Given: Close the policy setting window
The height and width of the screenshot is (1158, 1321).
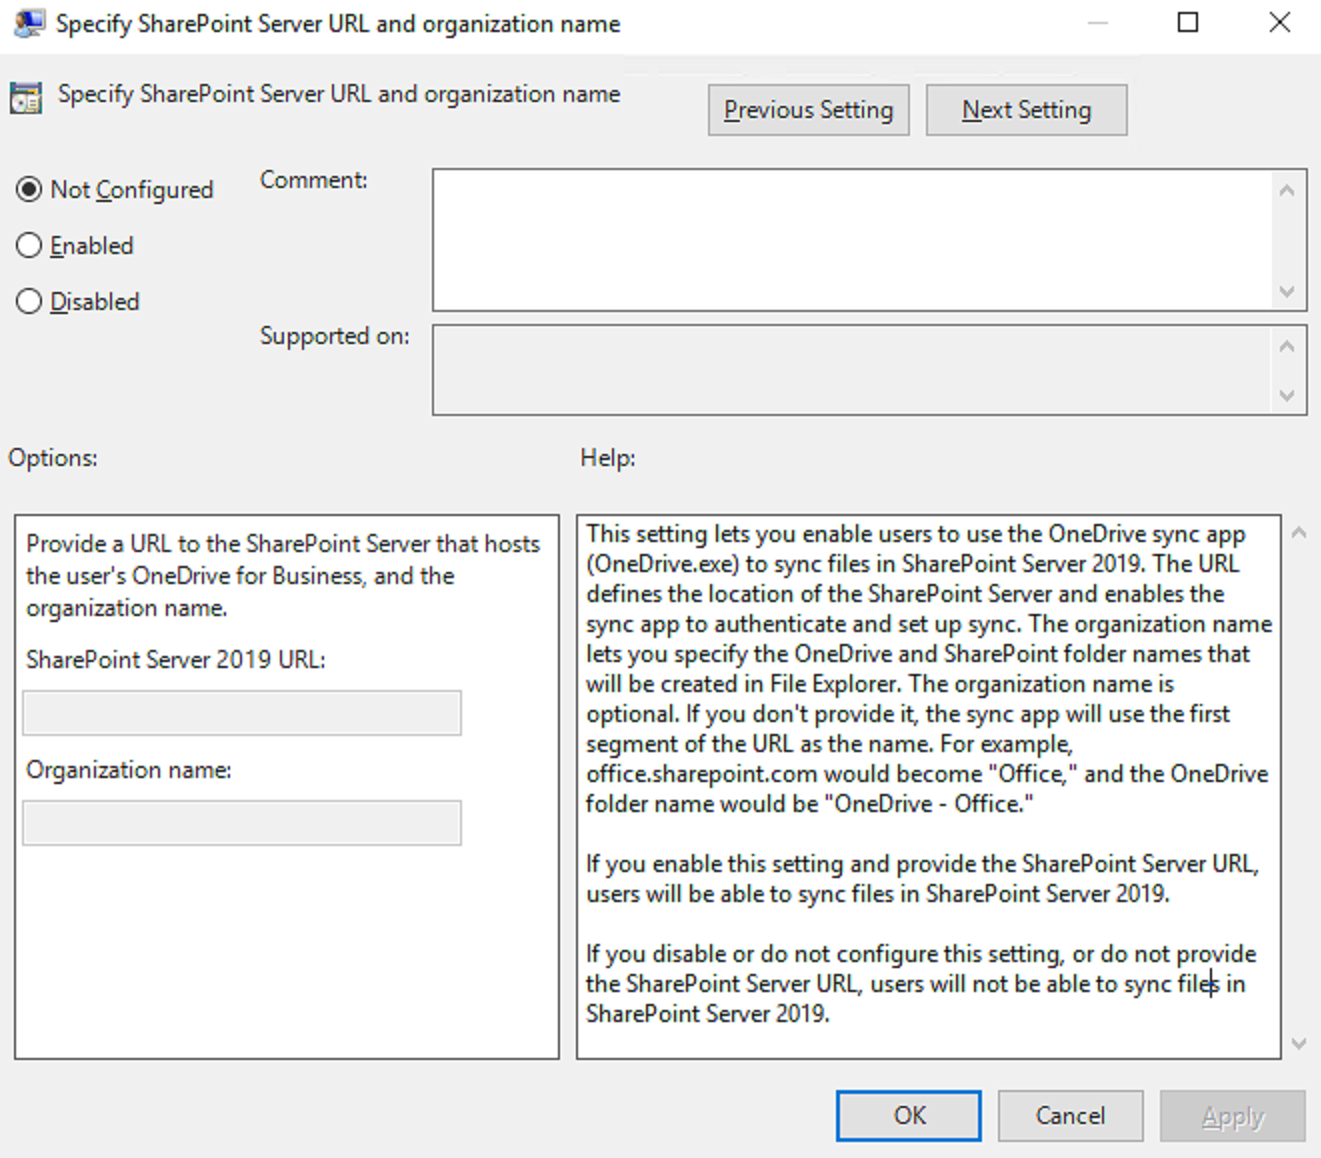Looking at the screenshot, I should point(1279,23).
